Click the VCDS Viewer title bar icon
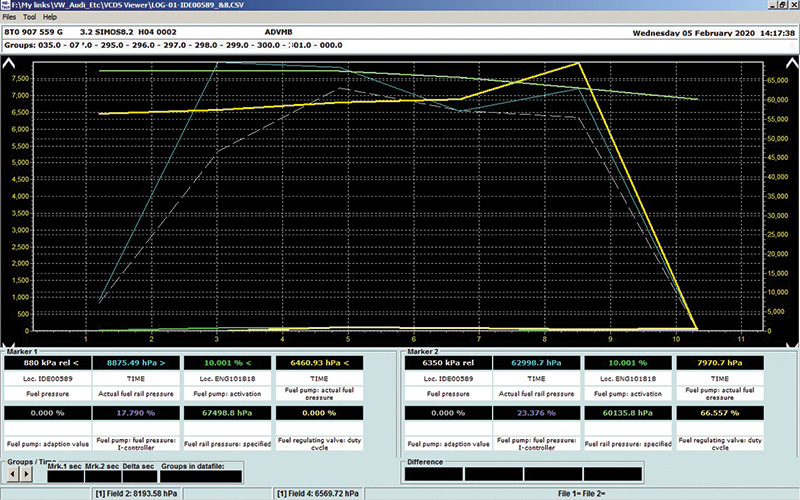The width and height of the screenshot is (800, 500). click(5, 5)
